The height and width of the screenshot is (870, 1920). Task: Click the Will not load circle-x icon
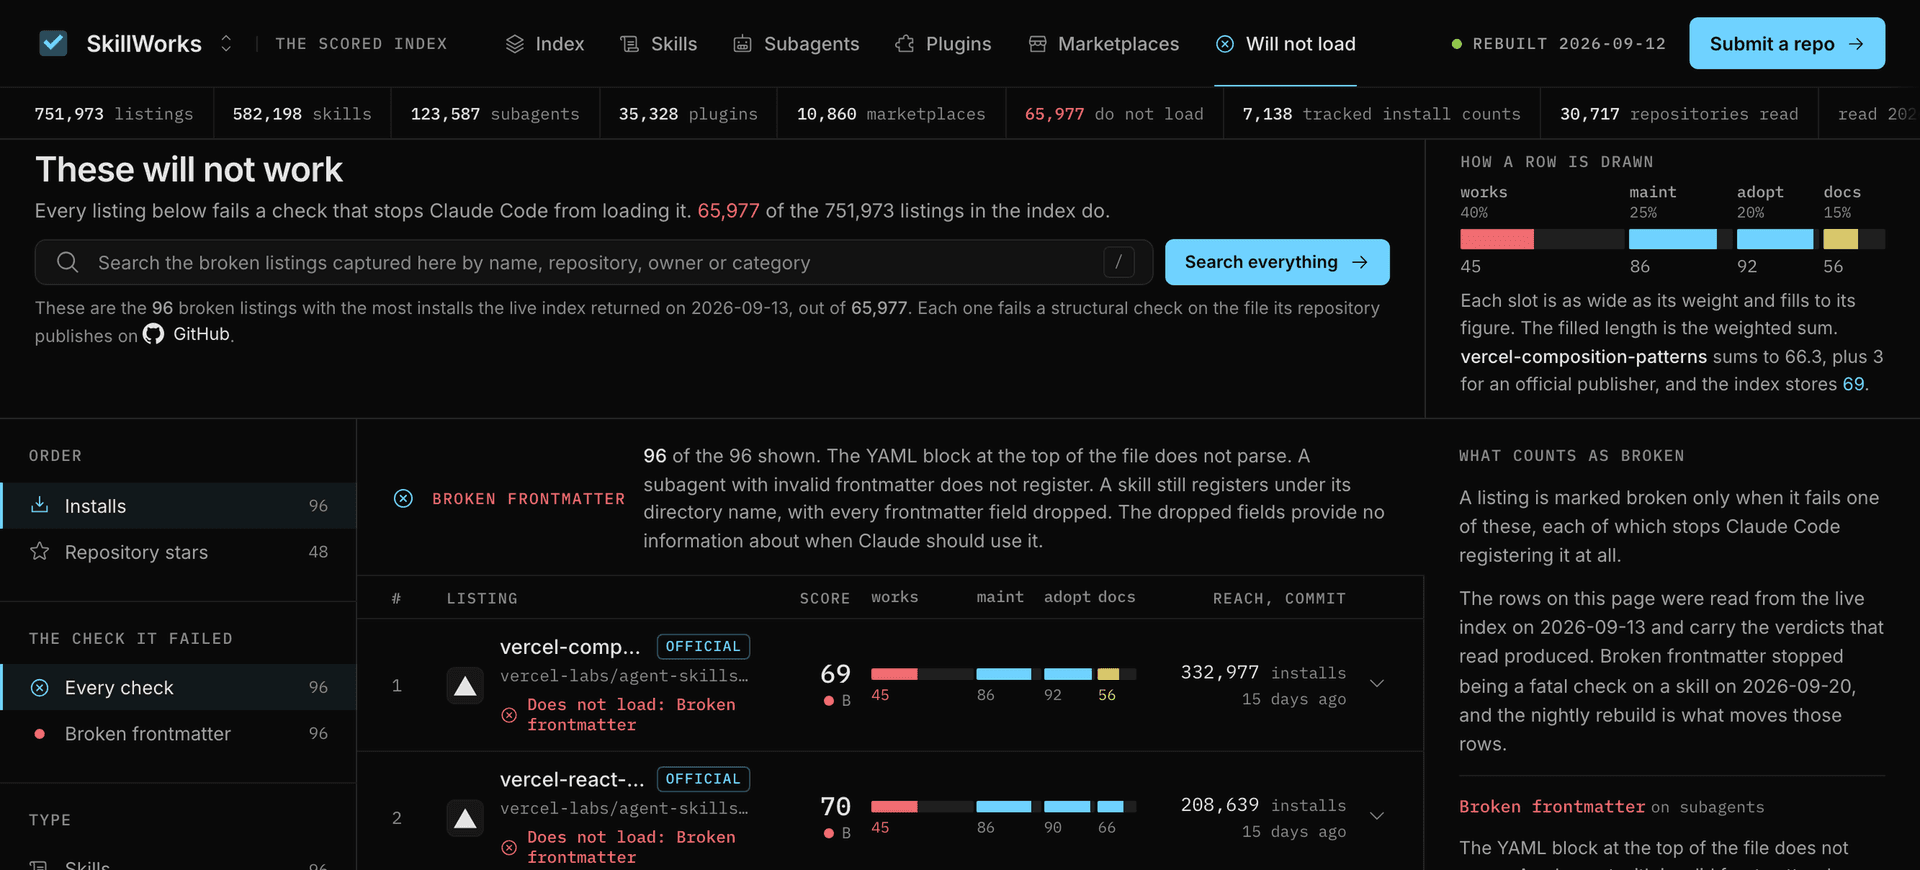coord(1225,44)
